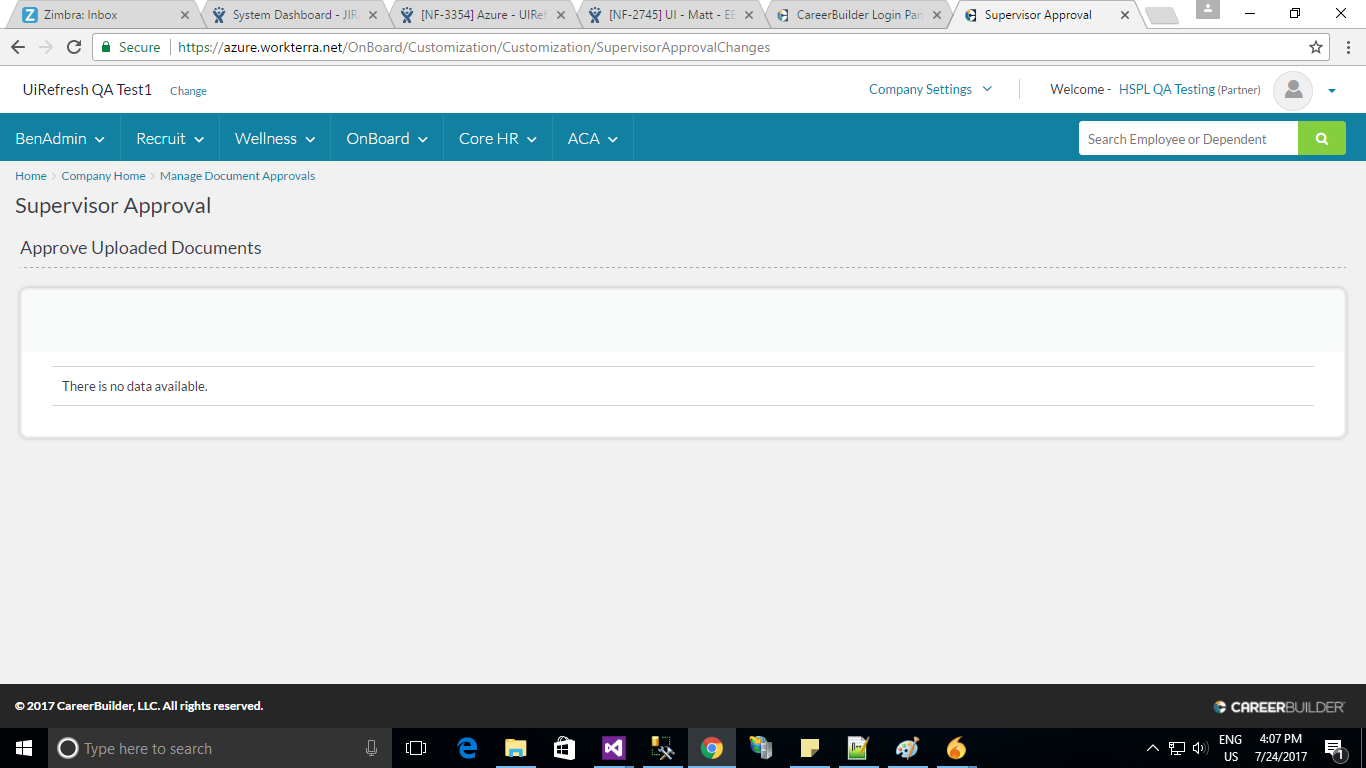This screenshot has width=1366, height=768.
Task: Open File Explorer in the taskbar
Action: click(515, 748)
